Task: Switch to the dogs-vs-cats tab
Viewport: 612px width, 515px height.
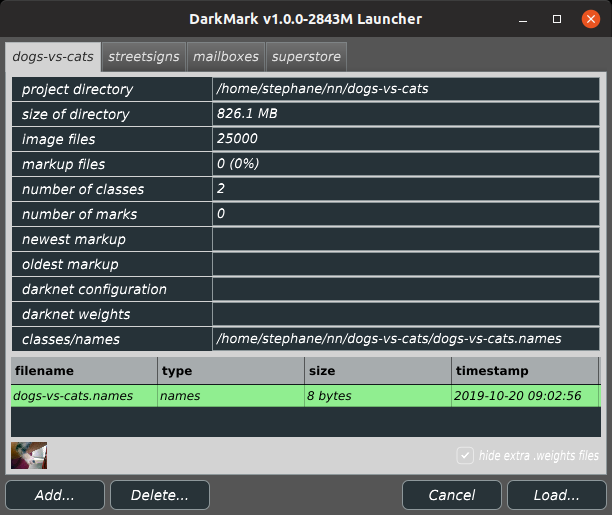Action: pos(53,57)
